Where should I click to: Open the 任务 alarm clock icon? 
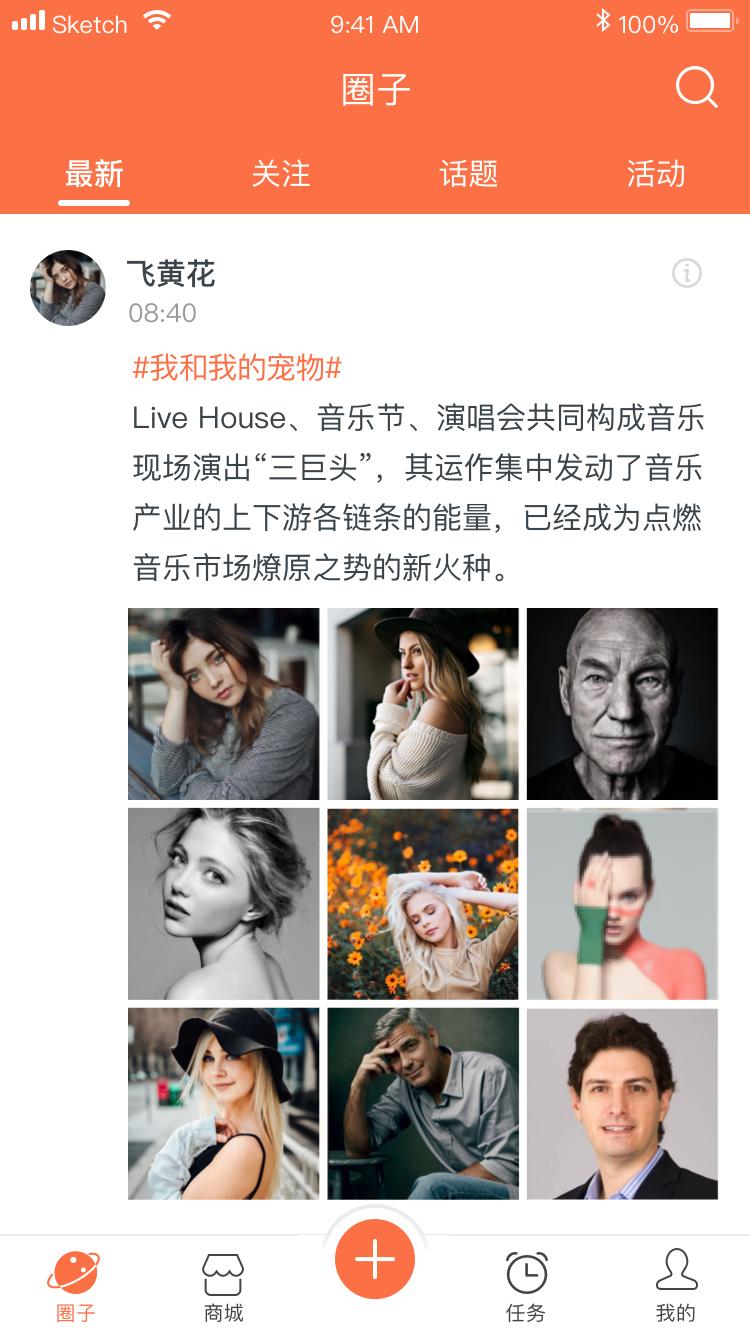526,1272
